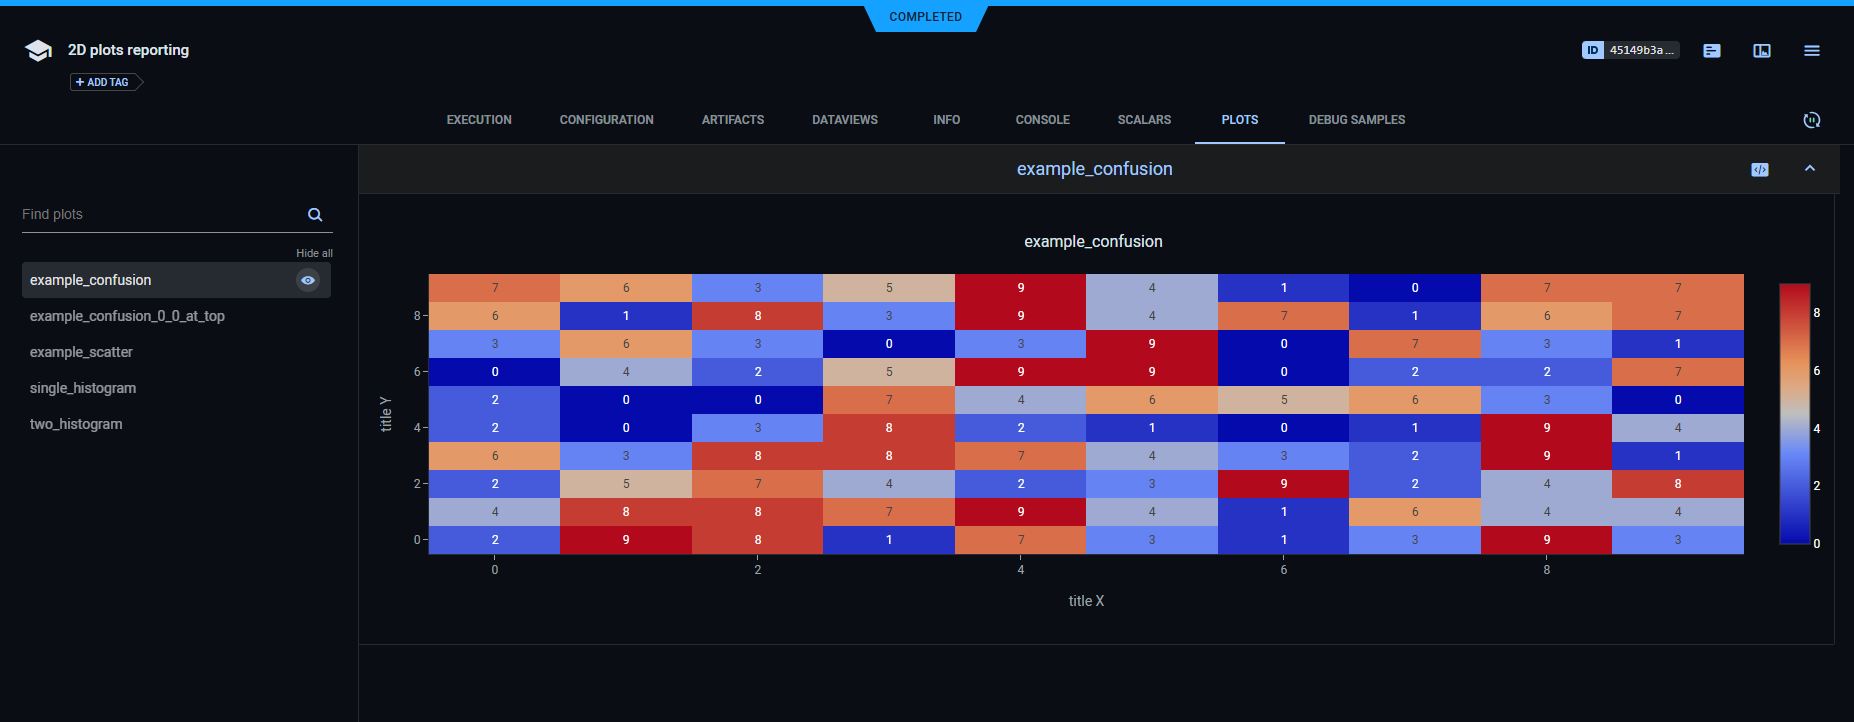Click the heatmap color scale bar
Viewport: 1854px width, 722px height.
tap(1794, 414)
